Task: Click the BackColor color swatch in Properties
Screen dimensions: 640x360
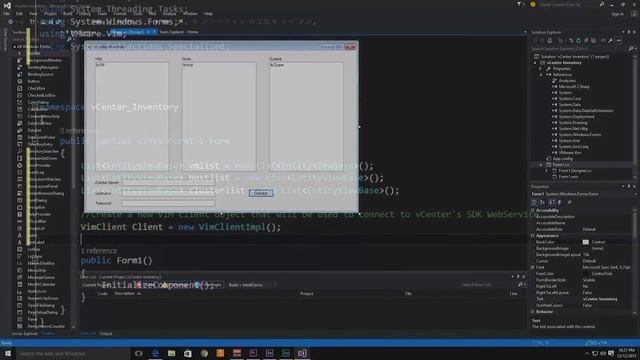Action: tap(586, 242)
